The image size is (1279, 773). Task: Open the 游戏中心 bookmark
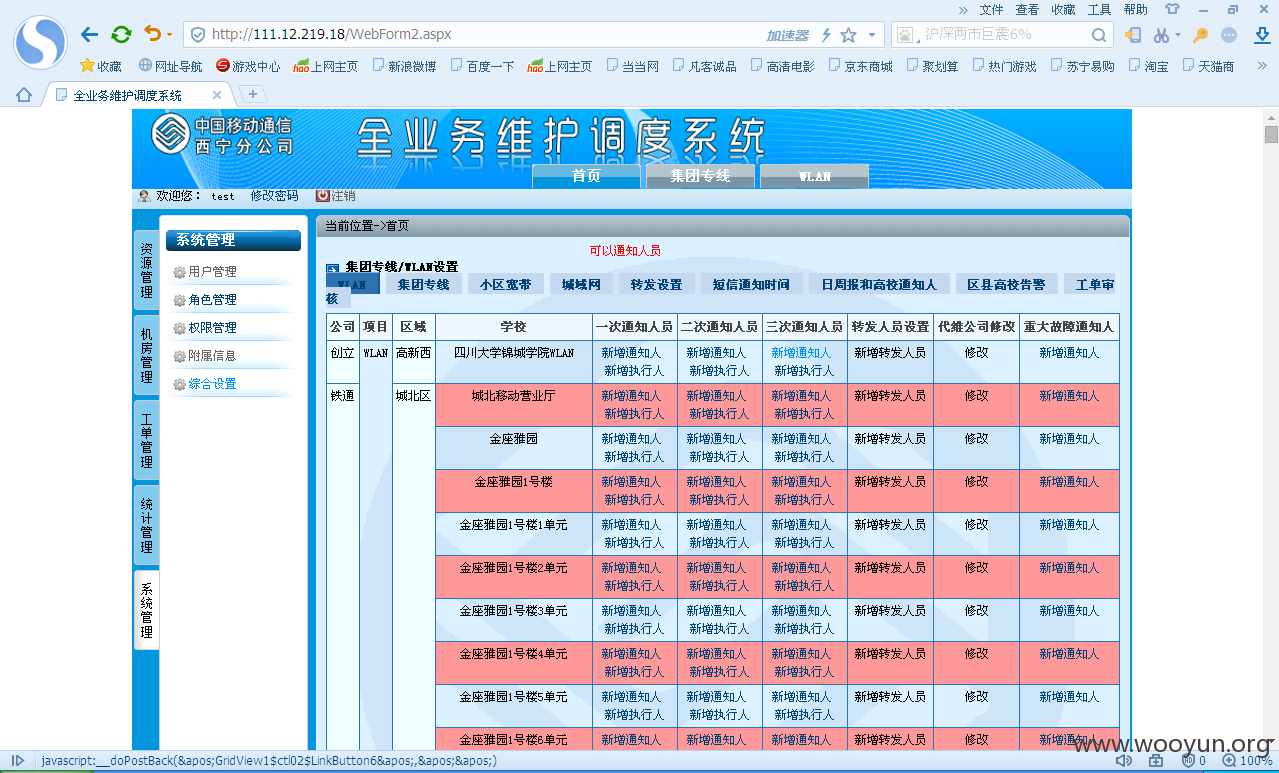tap(248, 66)
